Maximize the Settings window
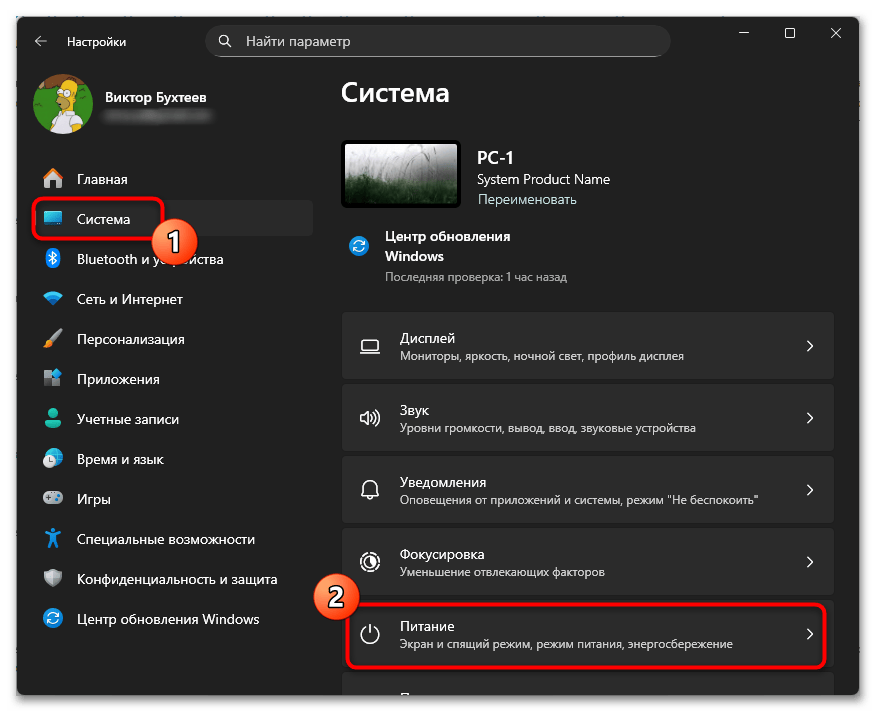876x712 pixels. tap(789, 33)
